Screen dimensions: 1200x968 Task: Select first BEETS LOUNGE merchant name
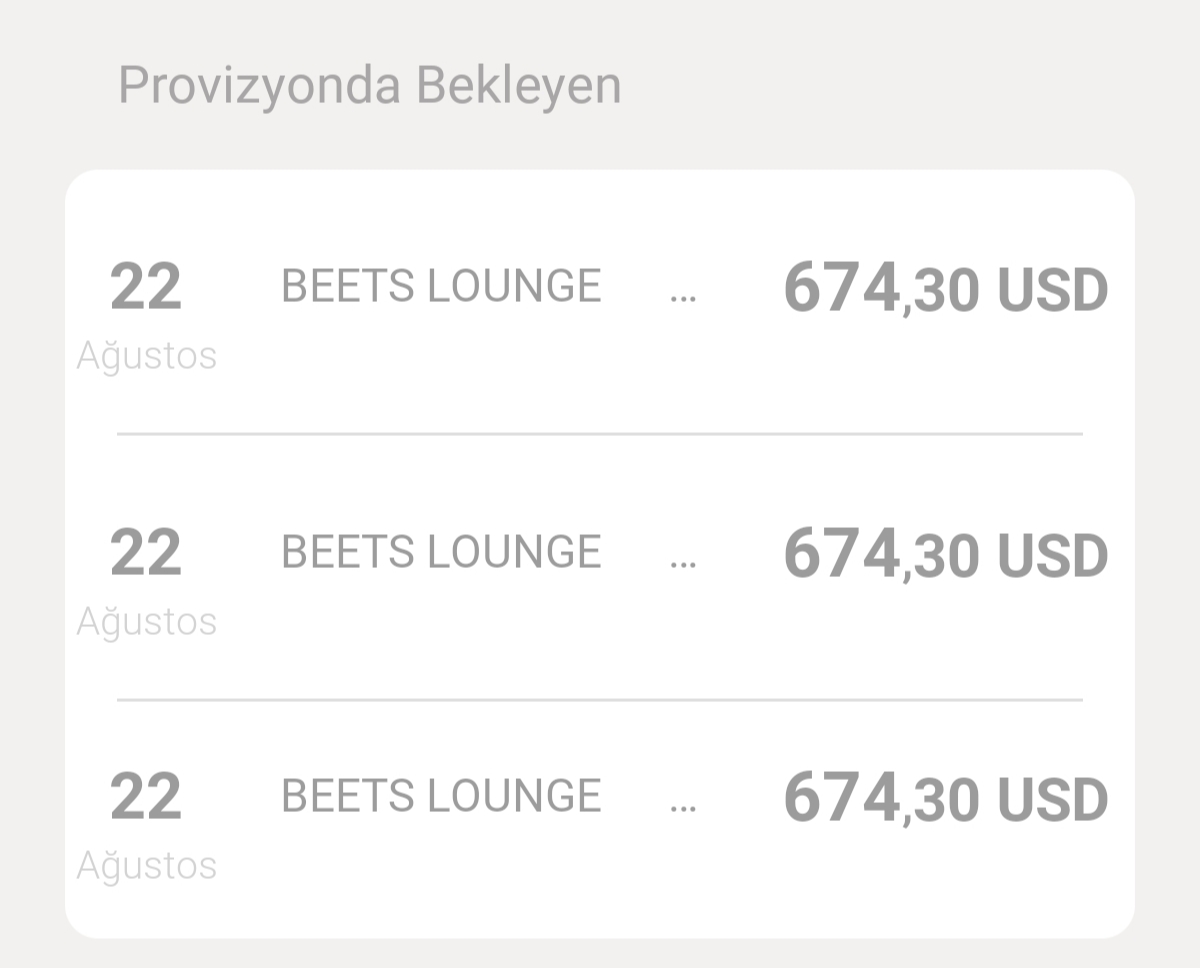(441, 286)
